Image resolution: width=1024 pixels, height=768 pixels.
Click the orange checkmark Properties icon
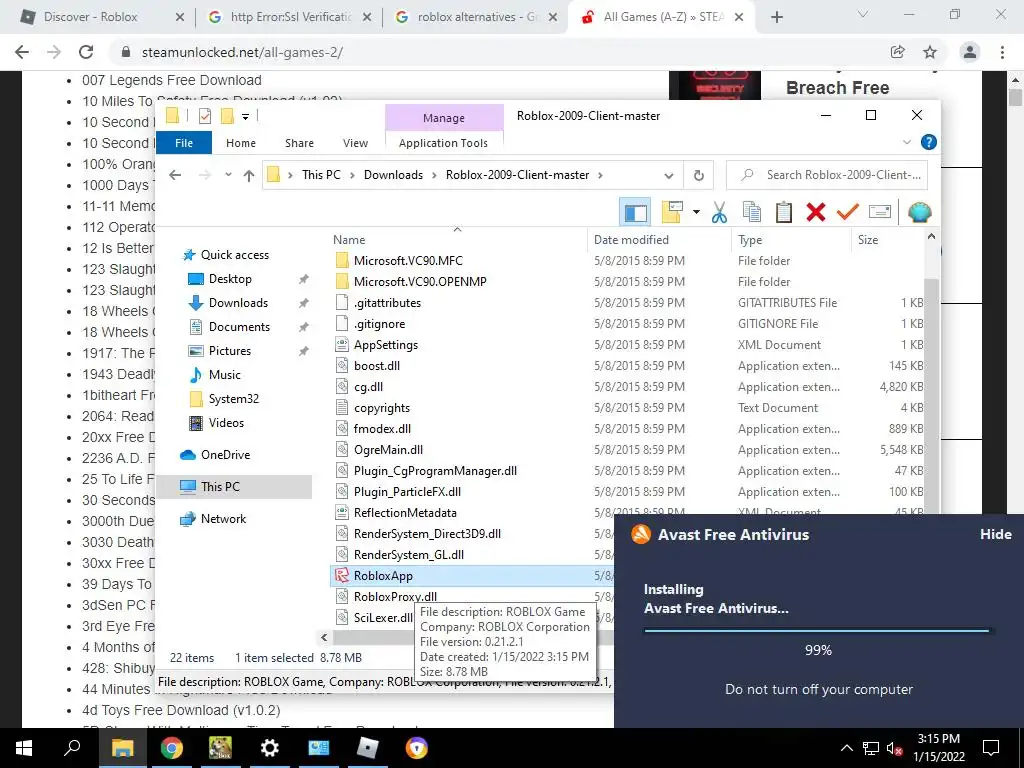848,212
